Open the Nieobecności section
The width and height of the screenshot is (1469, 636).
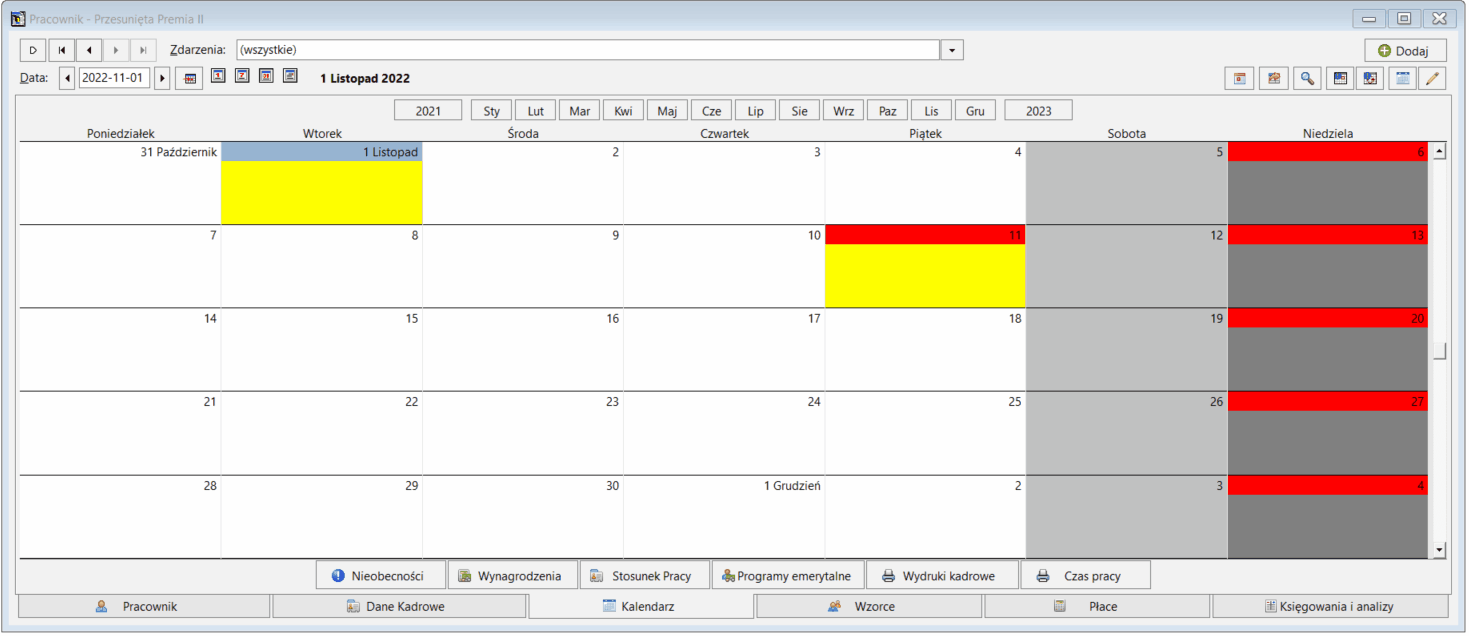381,576
